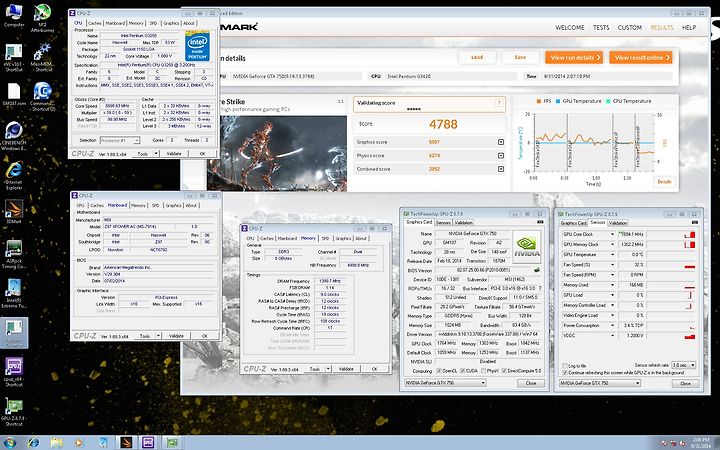Click the Intel Pentium logo in CPU-Z
Screen dimensions: 720x450
[197, 46]
